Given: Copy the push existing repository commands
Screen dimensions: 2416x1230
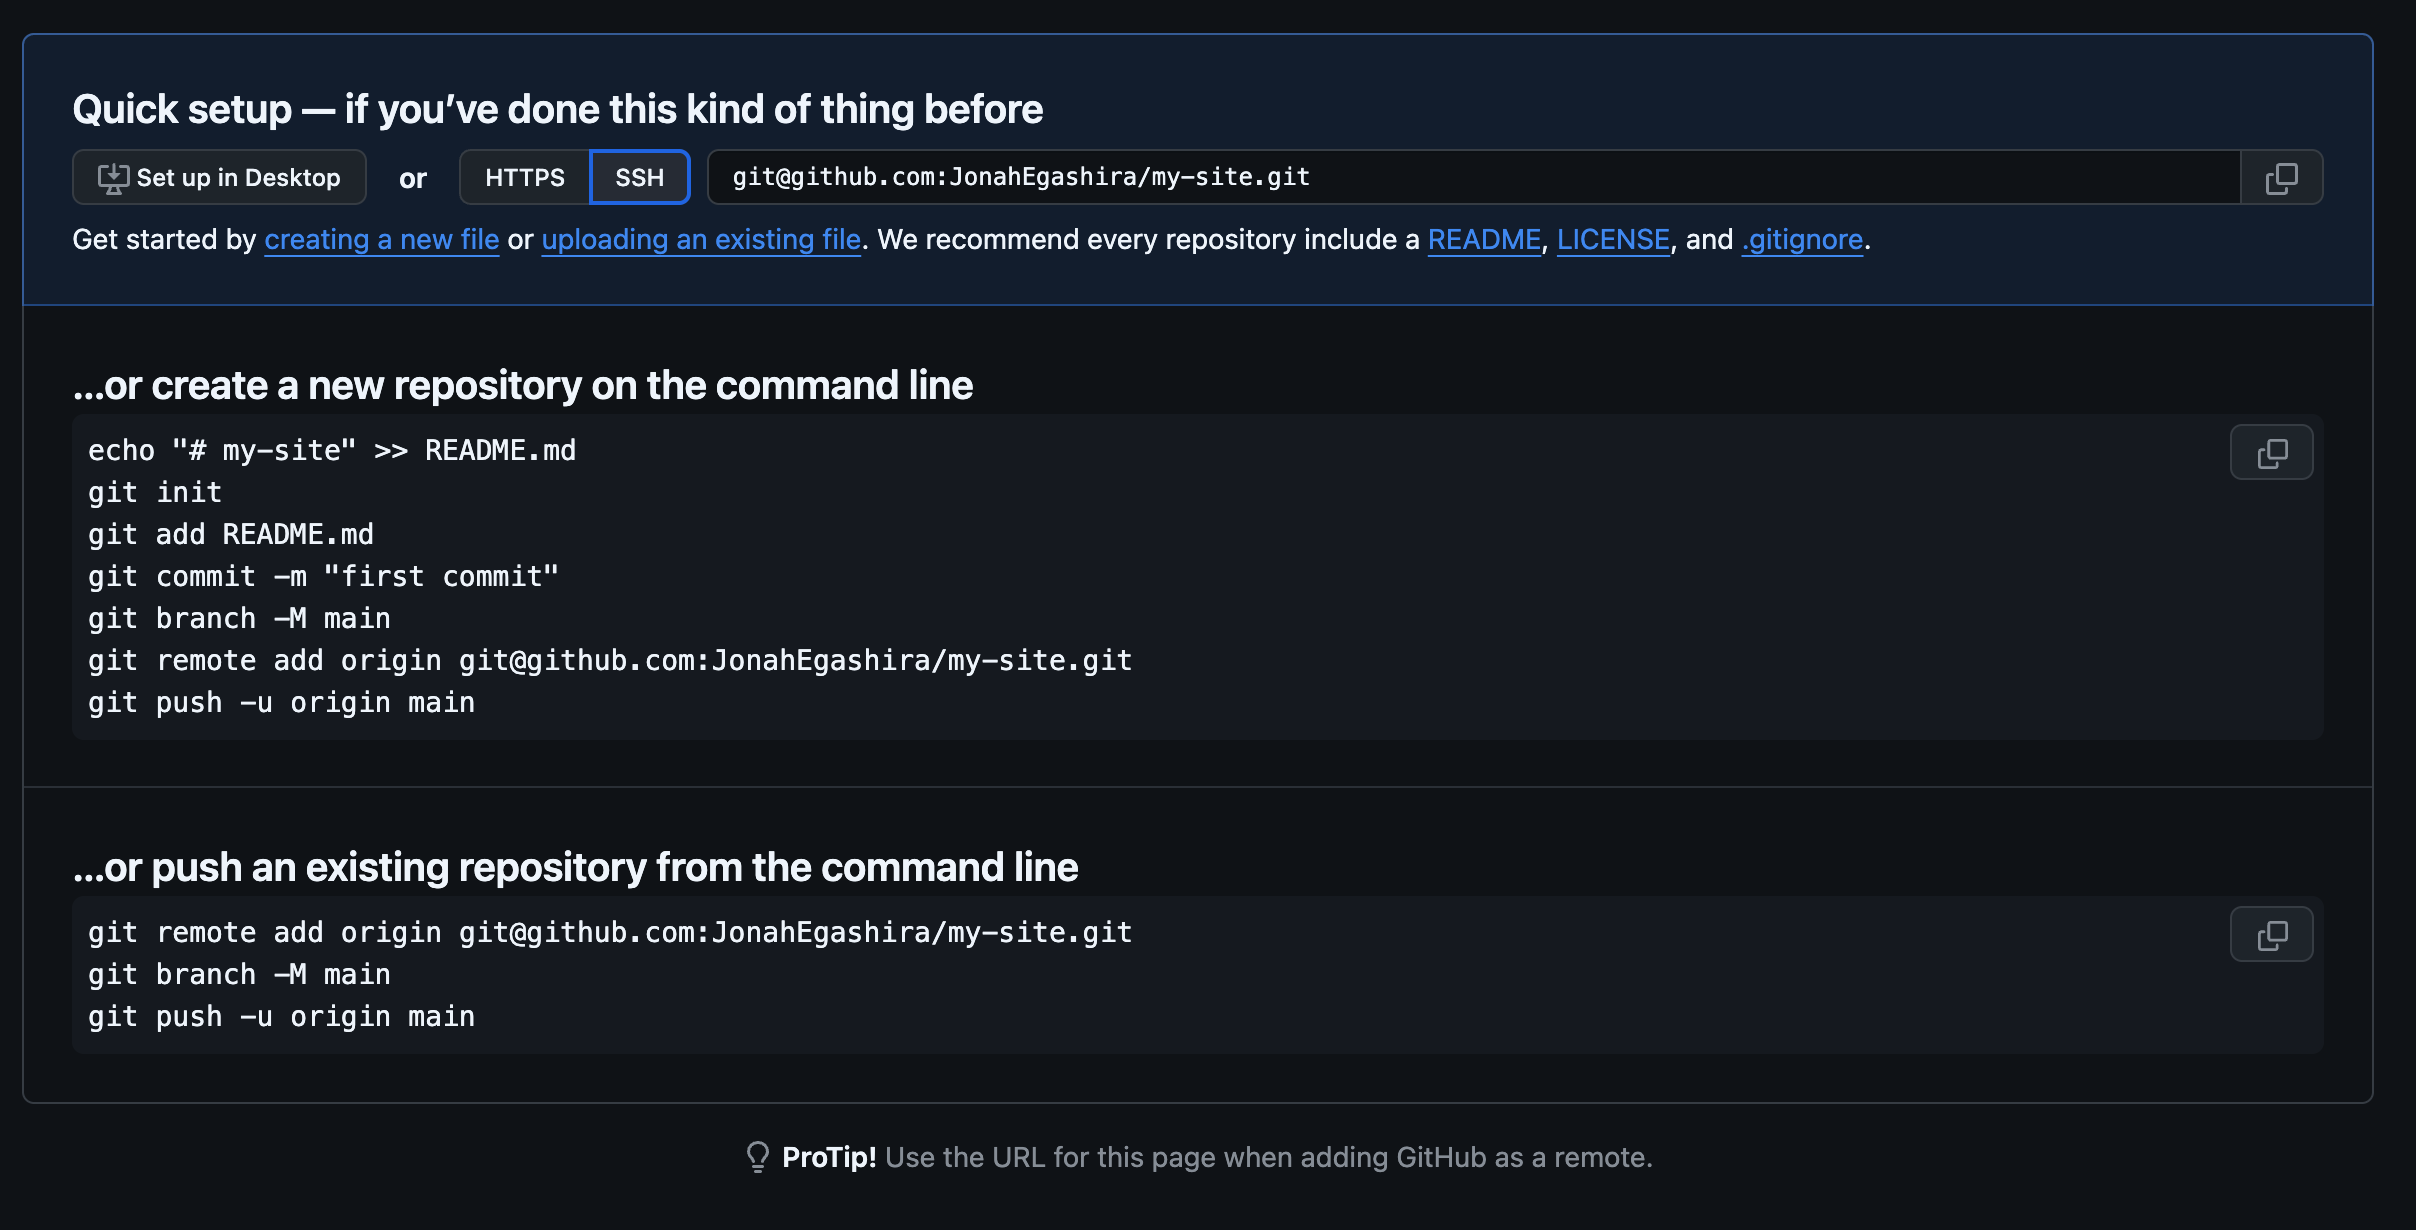Looking at the screenshot, I should [2271, 934].
